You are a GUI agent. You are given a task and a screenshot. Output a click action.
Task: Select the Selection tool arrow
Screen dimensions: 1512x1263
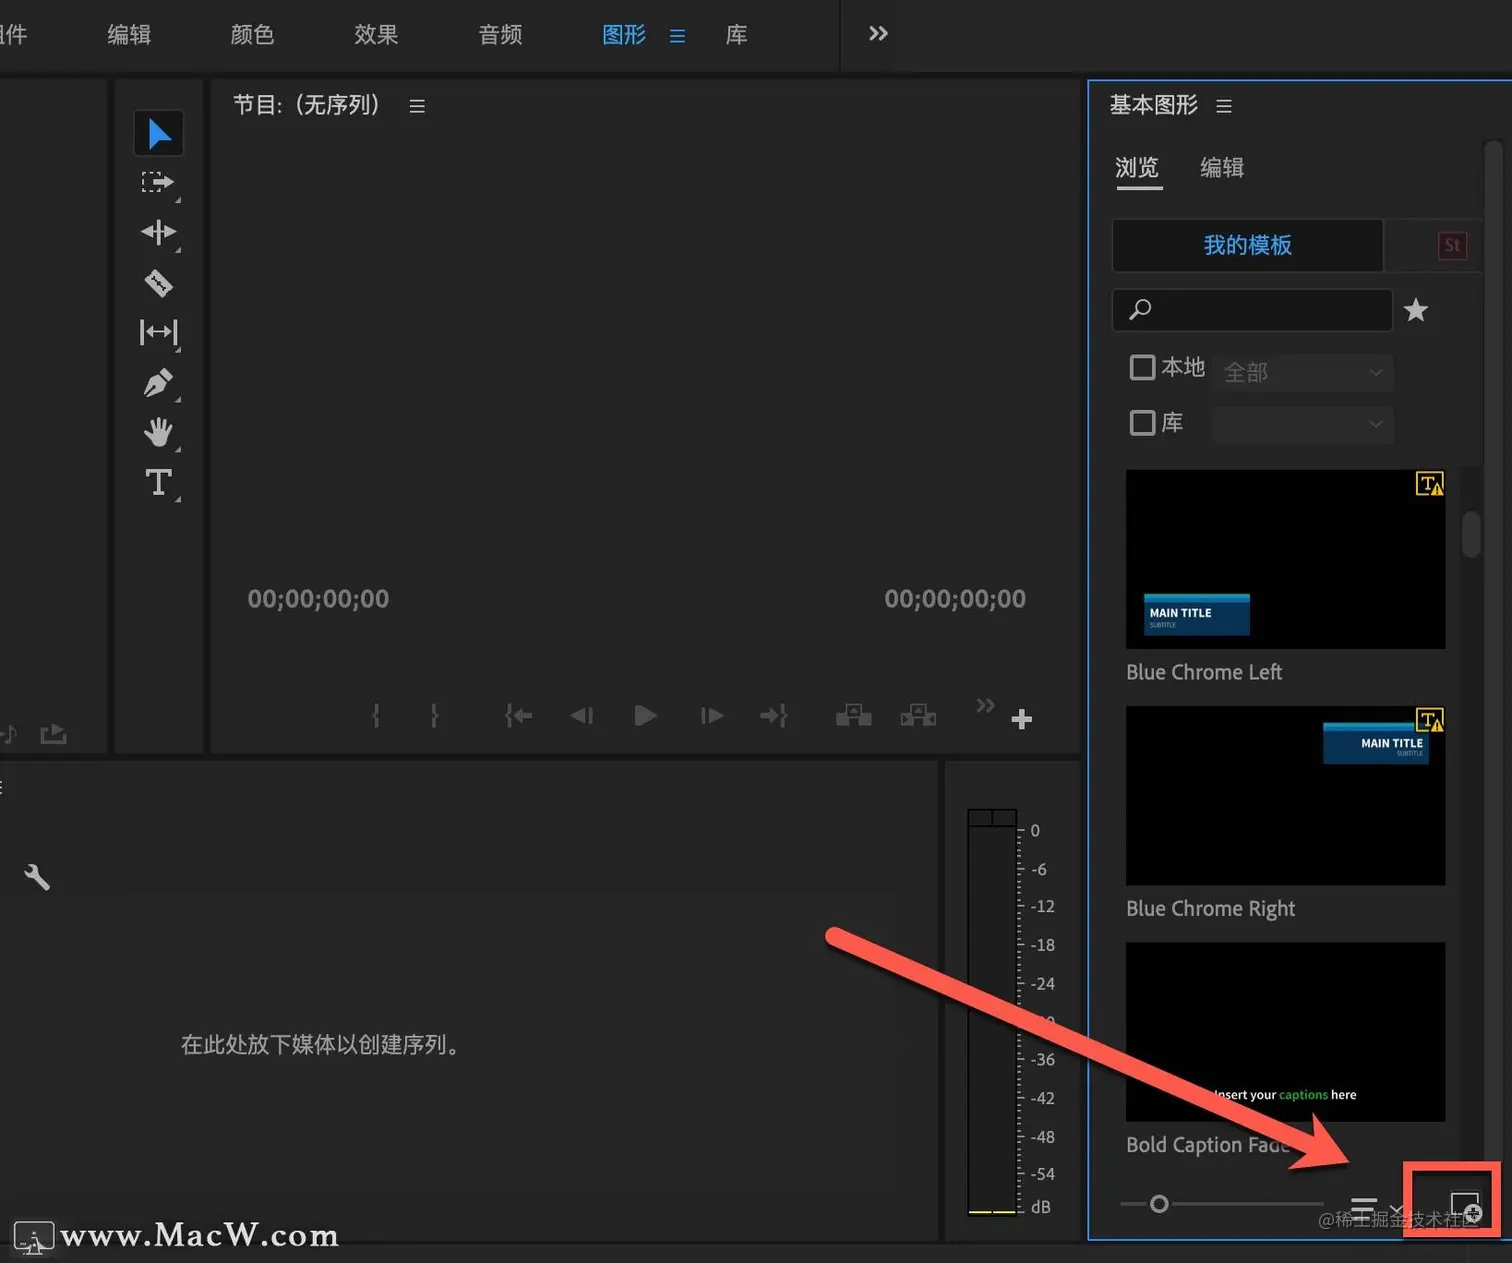[159, 134]
